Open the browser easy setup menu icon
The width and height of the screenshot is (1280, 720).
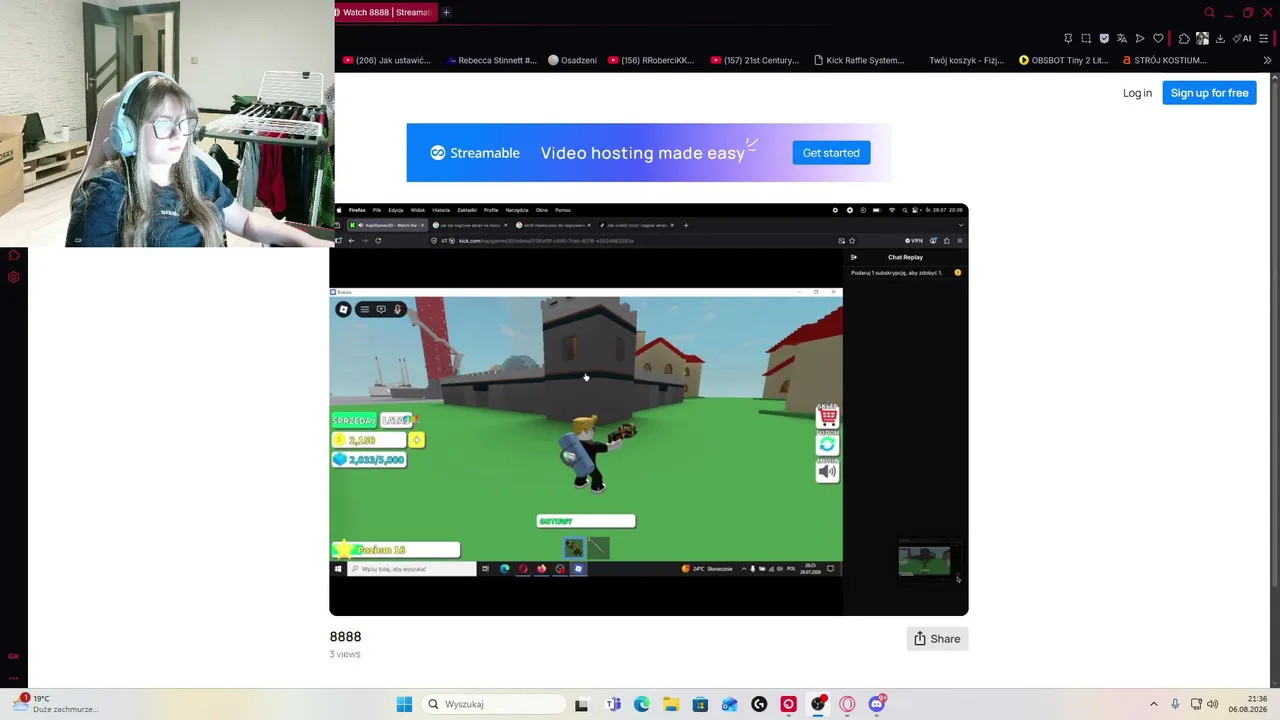(x=1264, y=38)
